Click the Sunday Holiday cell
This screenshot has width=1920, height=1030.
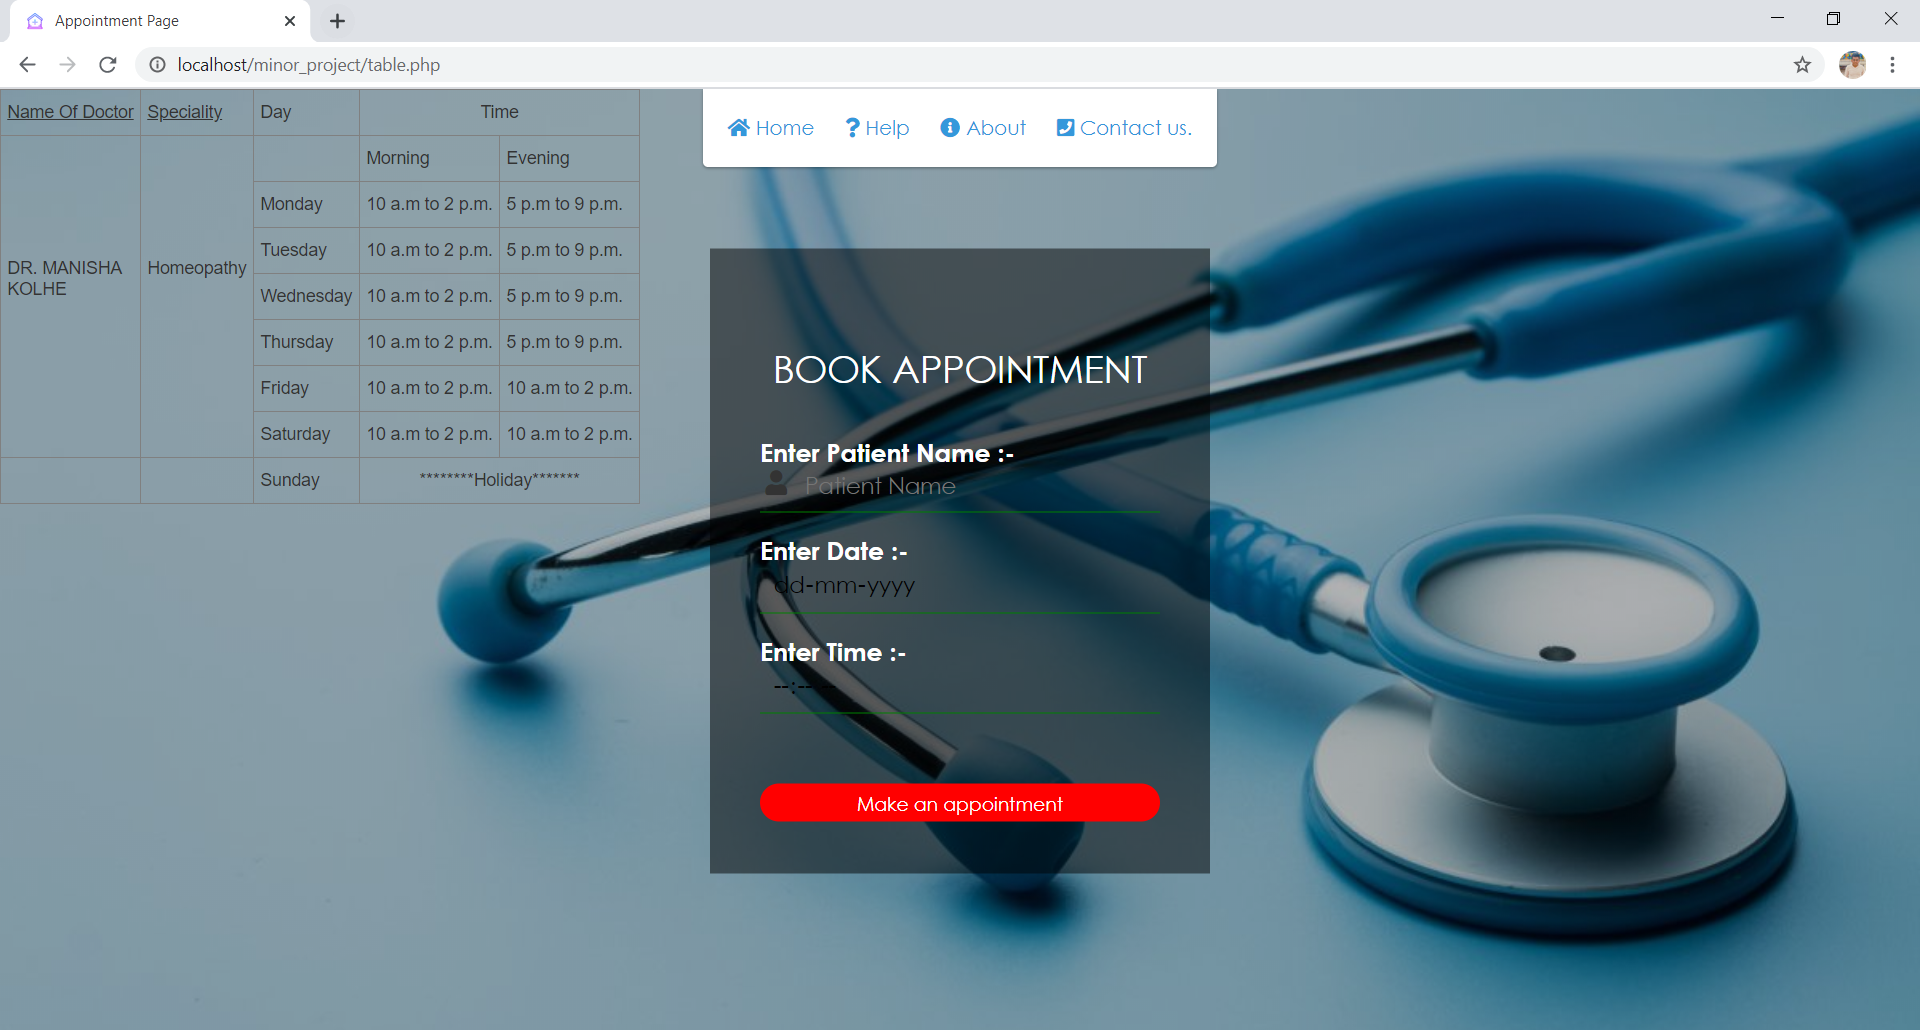(x=499, y=480)
